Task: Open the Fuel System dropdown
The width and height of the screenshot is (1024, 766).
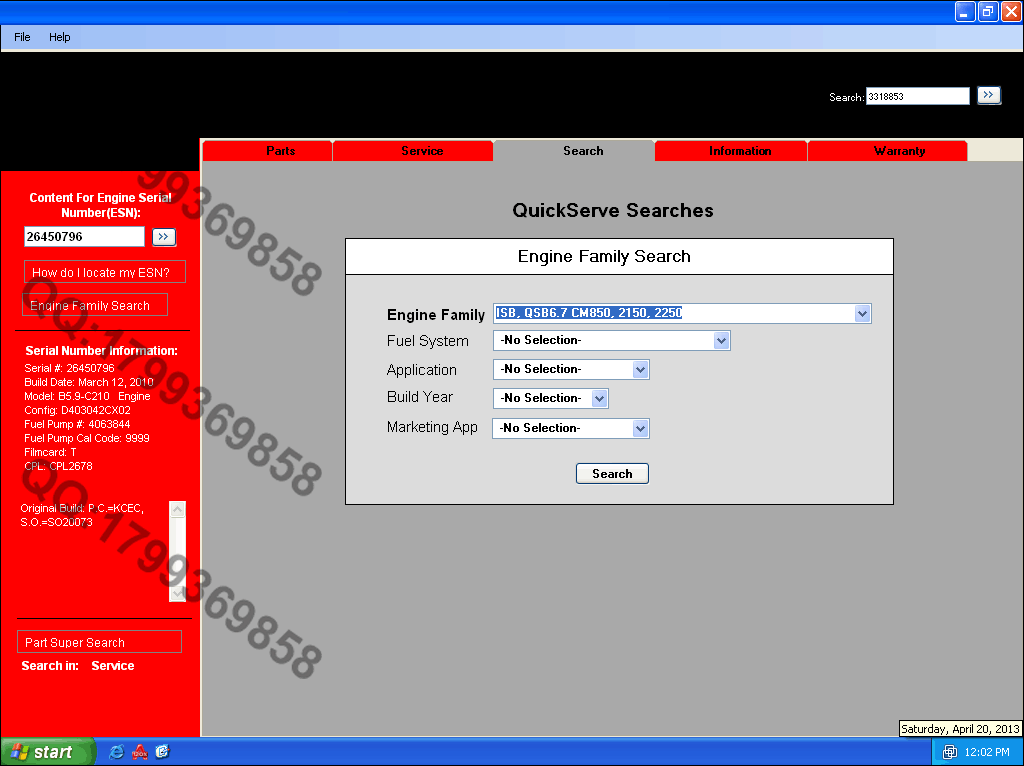Action: coord(721,341)
